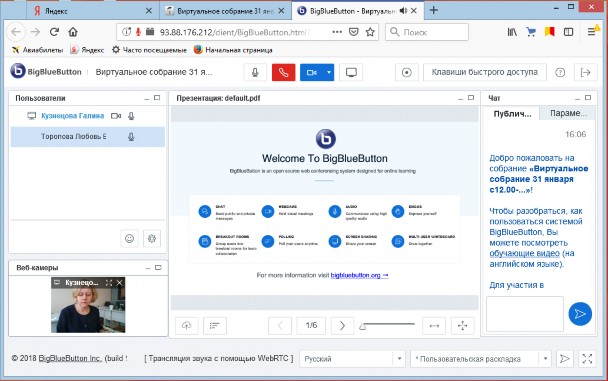Screen dimensions: 608x381
Task: Switch to the Публич... chat tab
Action: 512,114
